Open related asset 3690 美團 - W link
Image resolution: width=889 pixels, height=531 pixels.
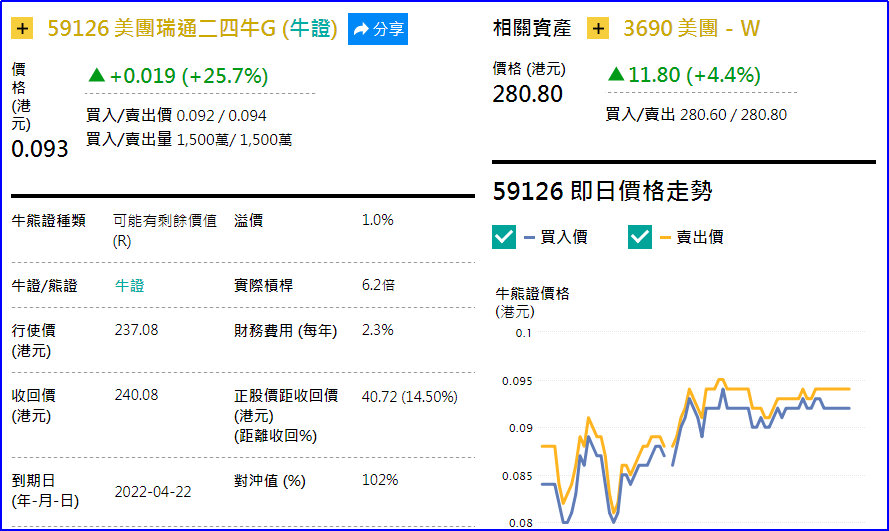coord(691,28)
